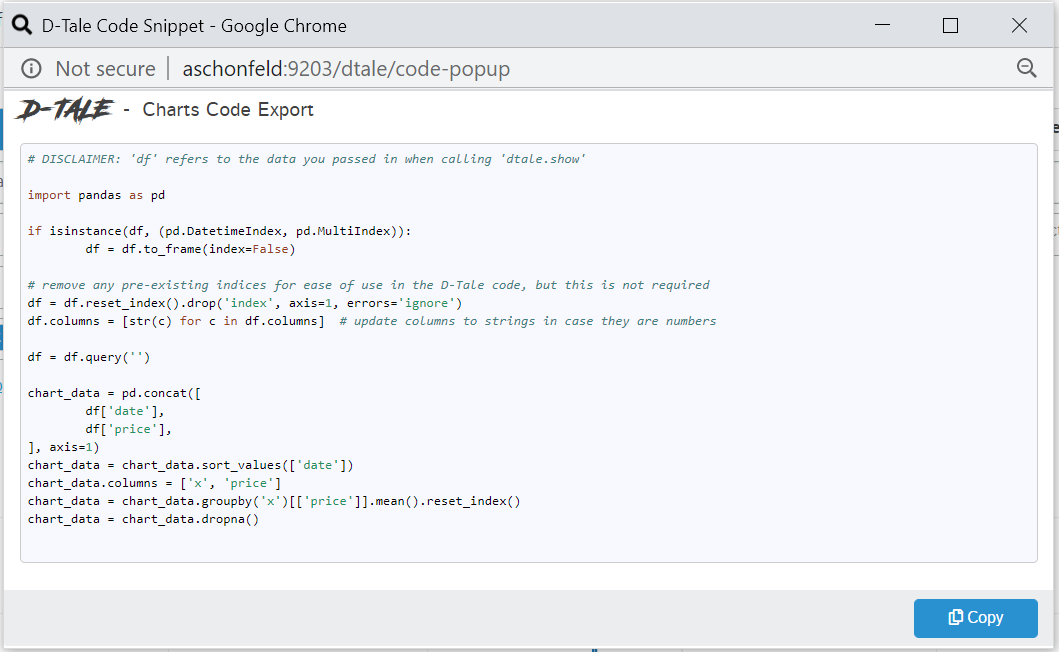
Task: Click the "df['price']," line
Action: click(128, 429)
